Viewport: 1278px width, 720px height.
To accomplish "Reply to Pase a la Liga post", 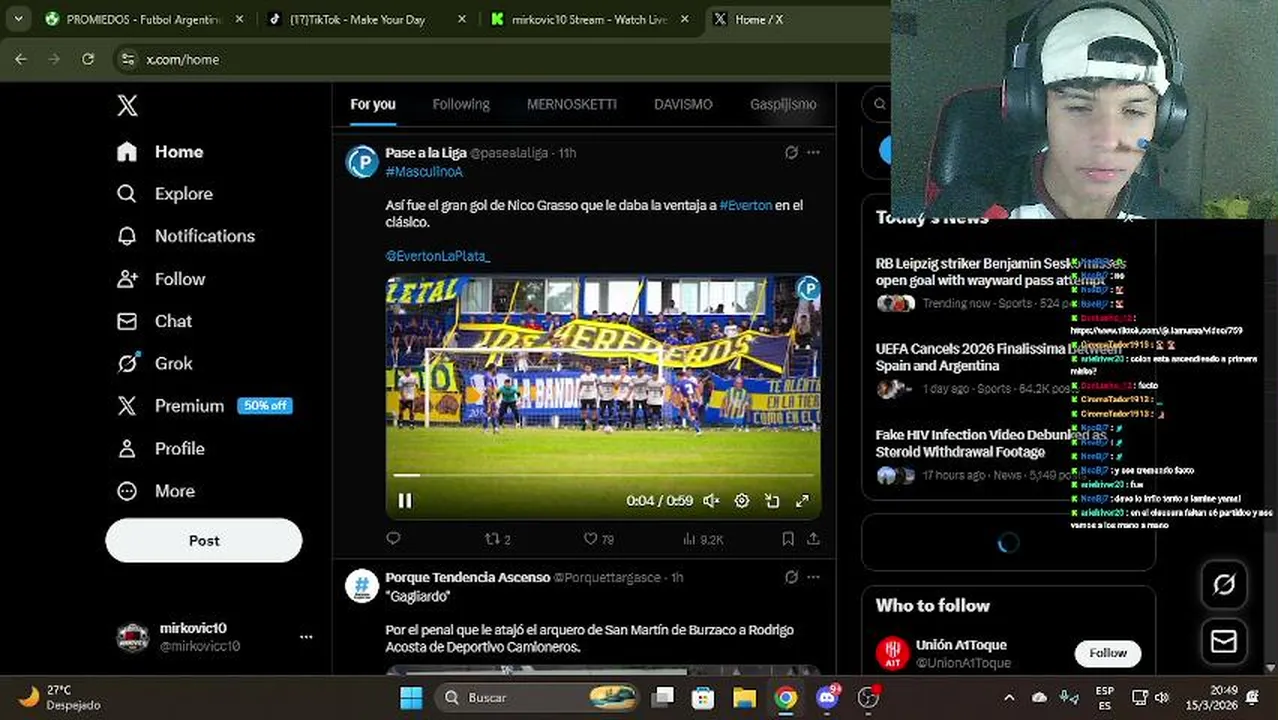I will 393,539.
